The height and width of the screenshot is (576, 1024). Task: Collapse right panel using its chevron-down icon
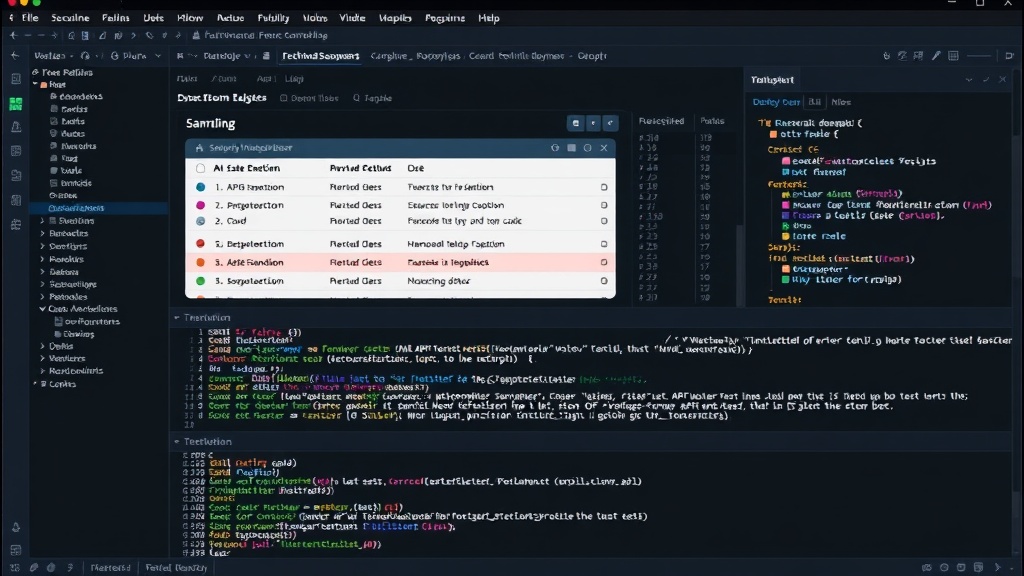(x=969, y=80)
